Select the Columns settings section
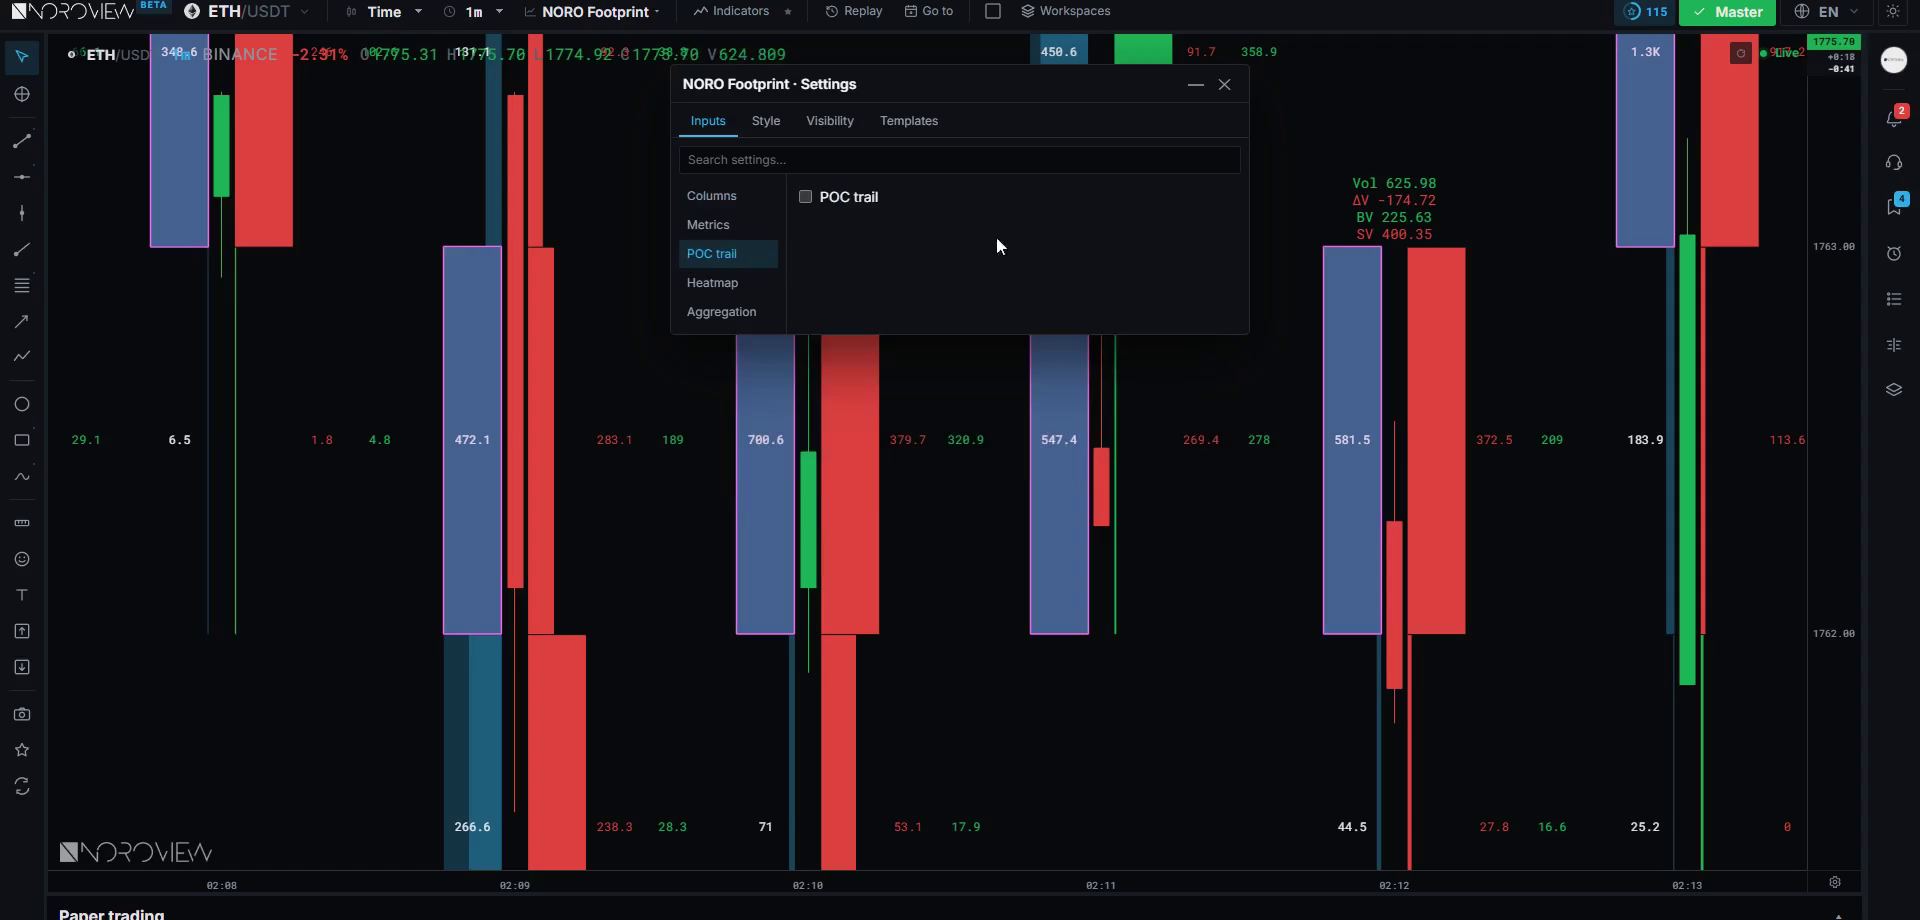Image resolution: width=1920 pixels, height=920 pixels. [728, 196]
